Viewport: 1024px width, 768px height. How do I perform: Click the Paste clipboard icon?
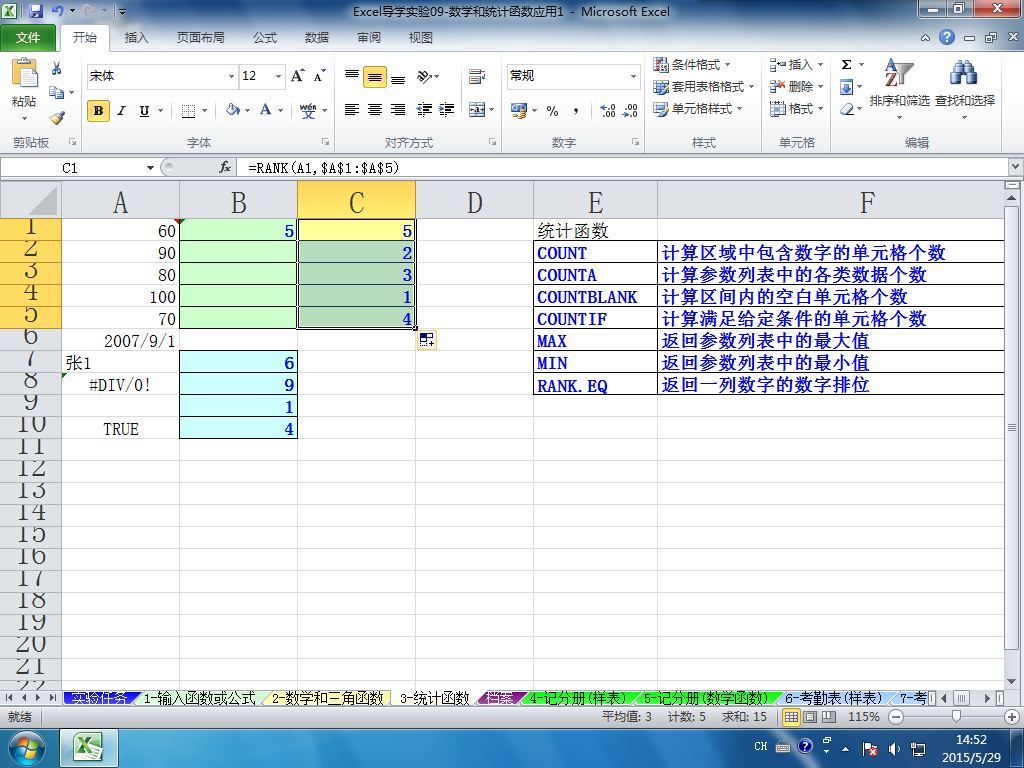[x=25, y=74]
